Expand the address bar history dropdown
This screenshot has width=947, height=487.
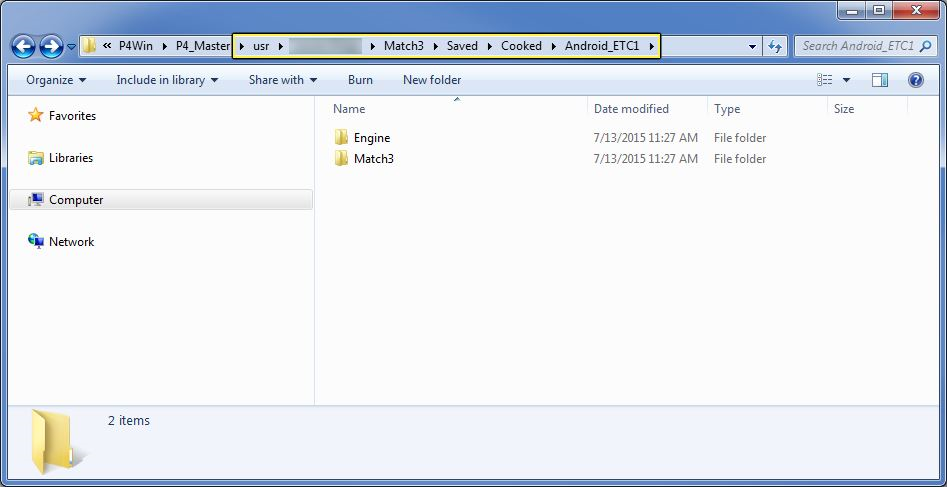coord(752,47)
